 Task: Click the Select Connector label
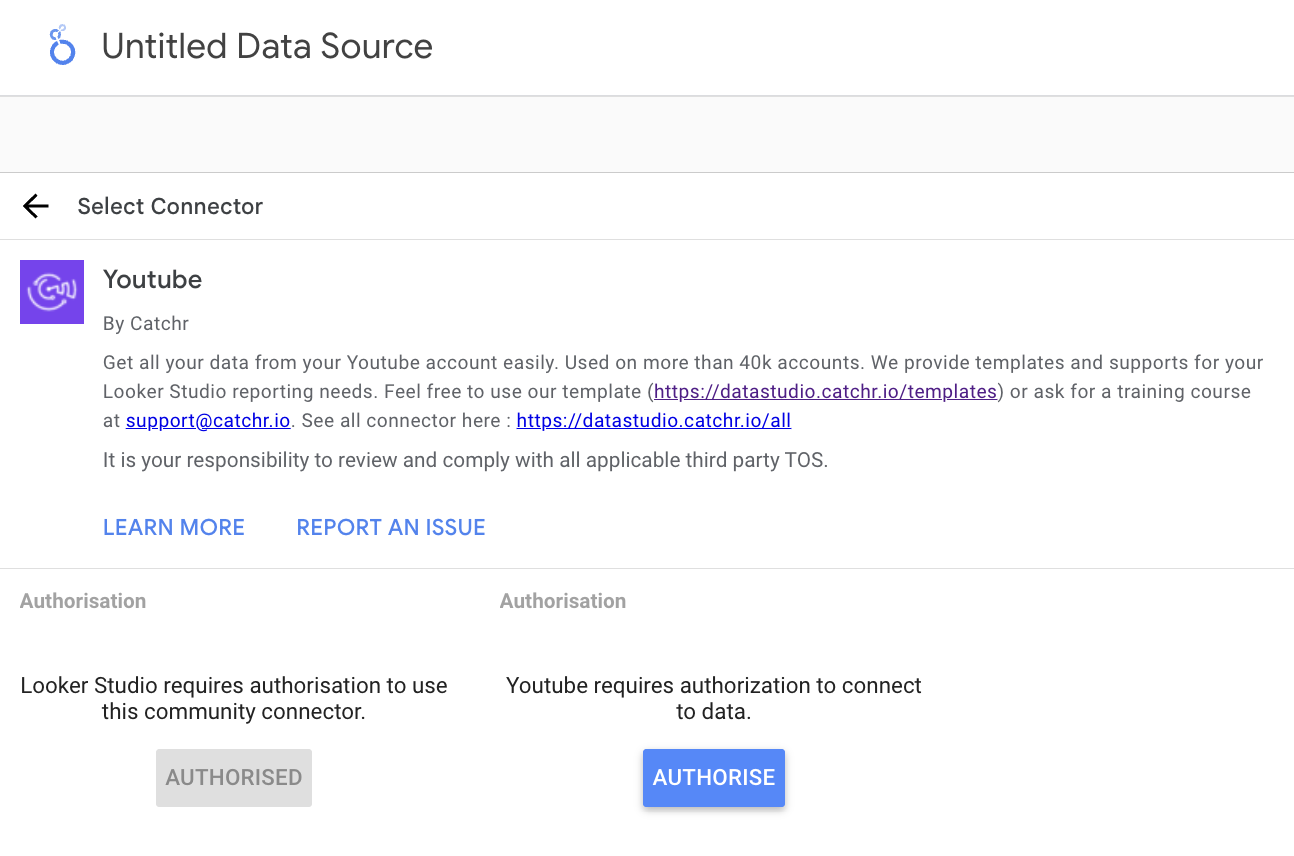tap(169, 206)
